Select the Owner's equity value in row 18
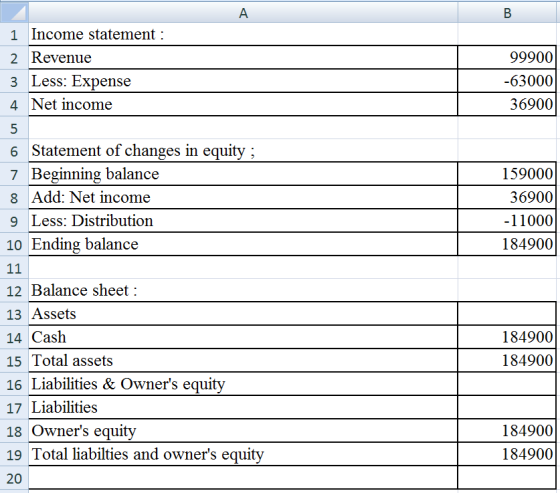Viewport: 560px width, 493px height. pyautogui.click(x=507, y=431)
